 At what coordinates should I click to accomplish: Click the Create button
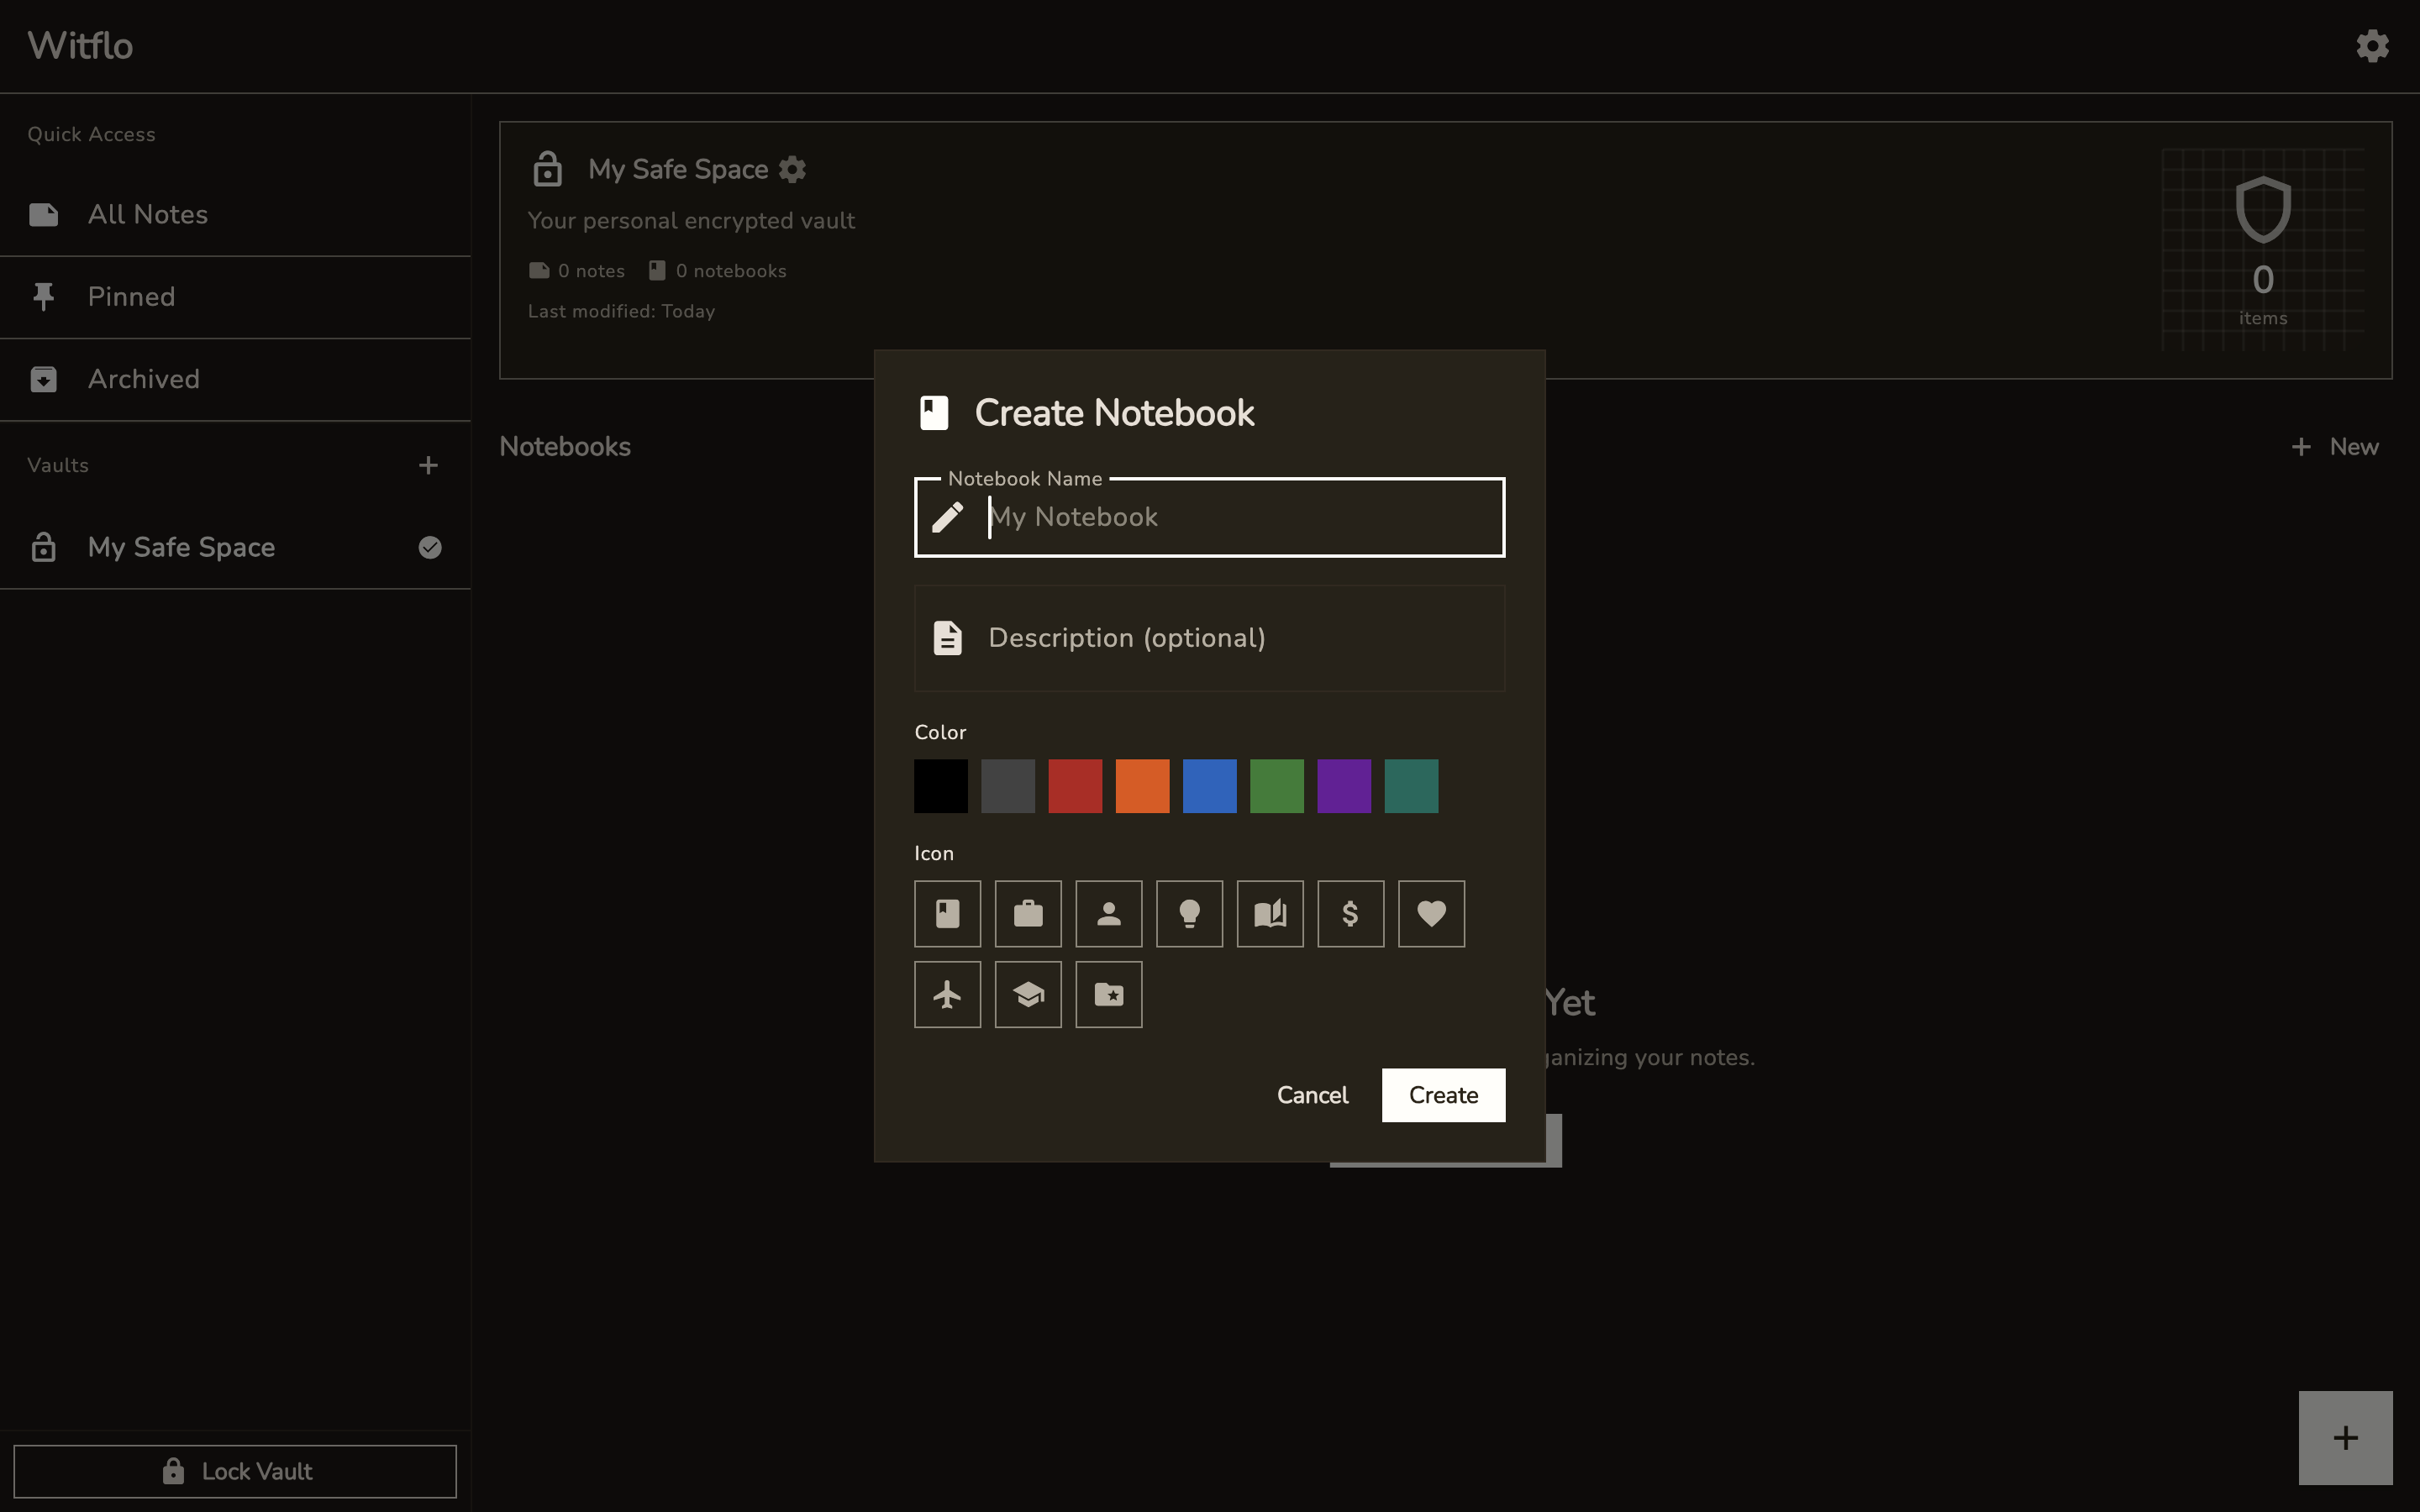pos(1443,1094)
